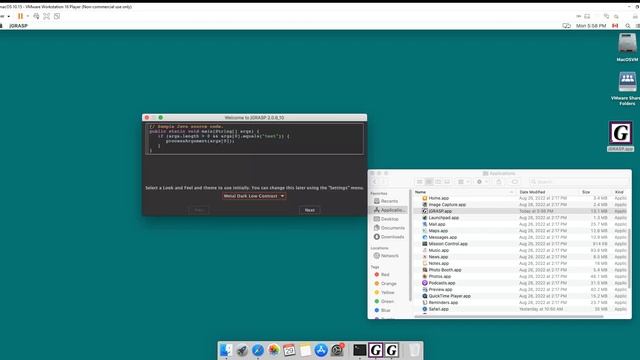This screenshot has width=640, height=360.
Task: Open the jGRASP menu in macOS menu bar
Action: tap(18, 26)
